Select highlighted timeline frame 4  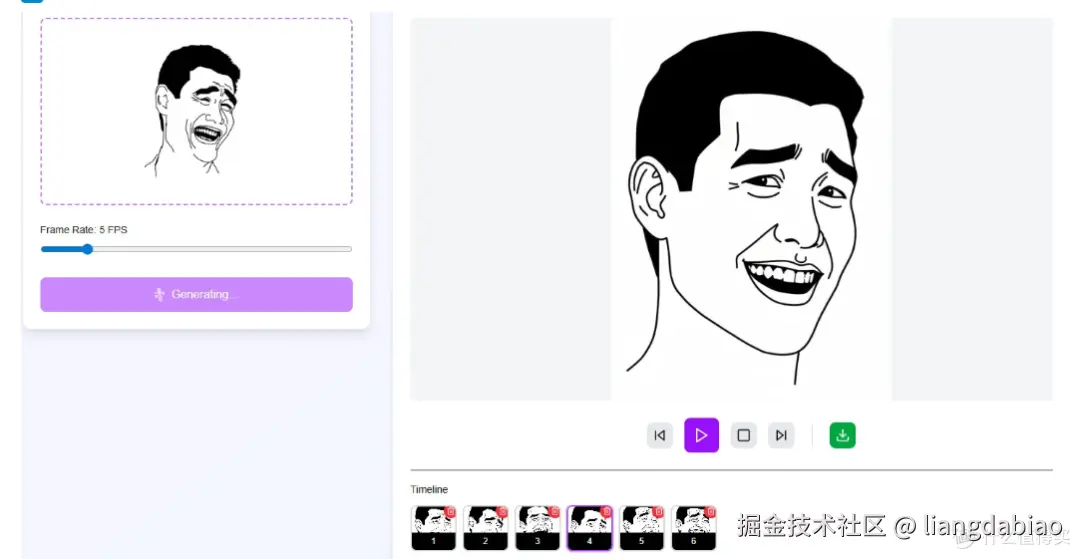[590, 528]
